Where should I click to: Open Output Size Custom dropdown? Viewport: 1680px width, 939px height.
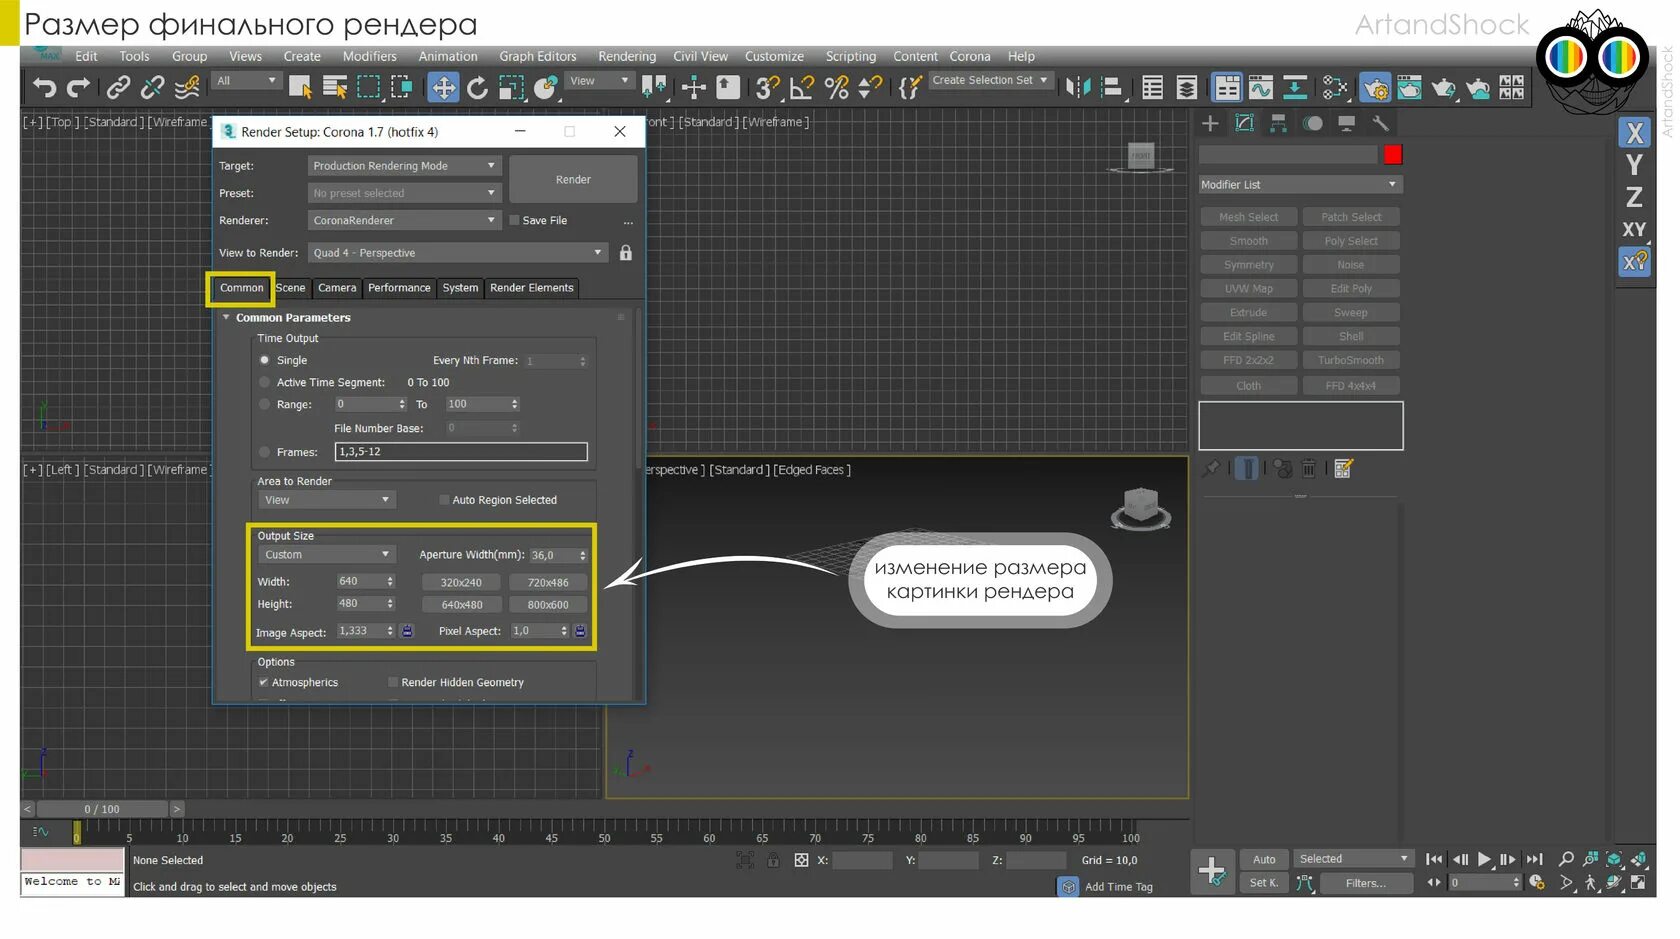[x=327, y=555]
